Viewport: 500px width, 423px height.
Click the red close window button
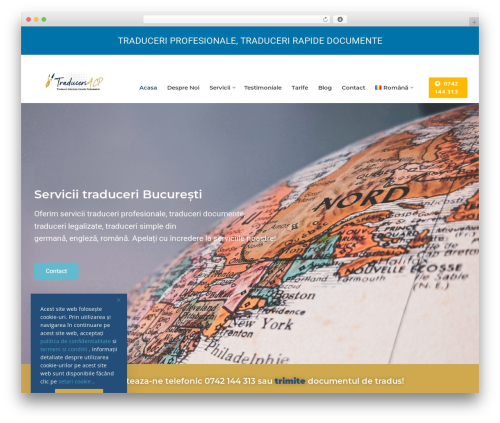click(x=29, y=19)
